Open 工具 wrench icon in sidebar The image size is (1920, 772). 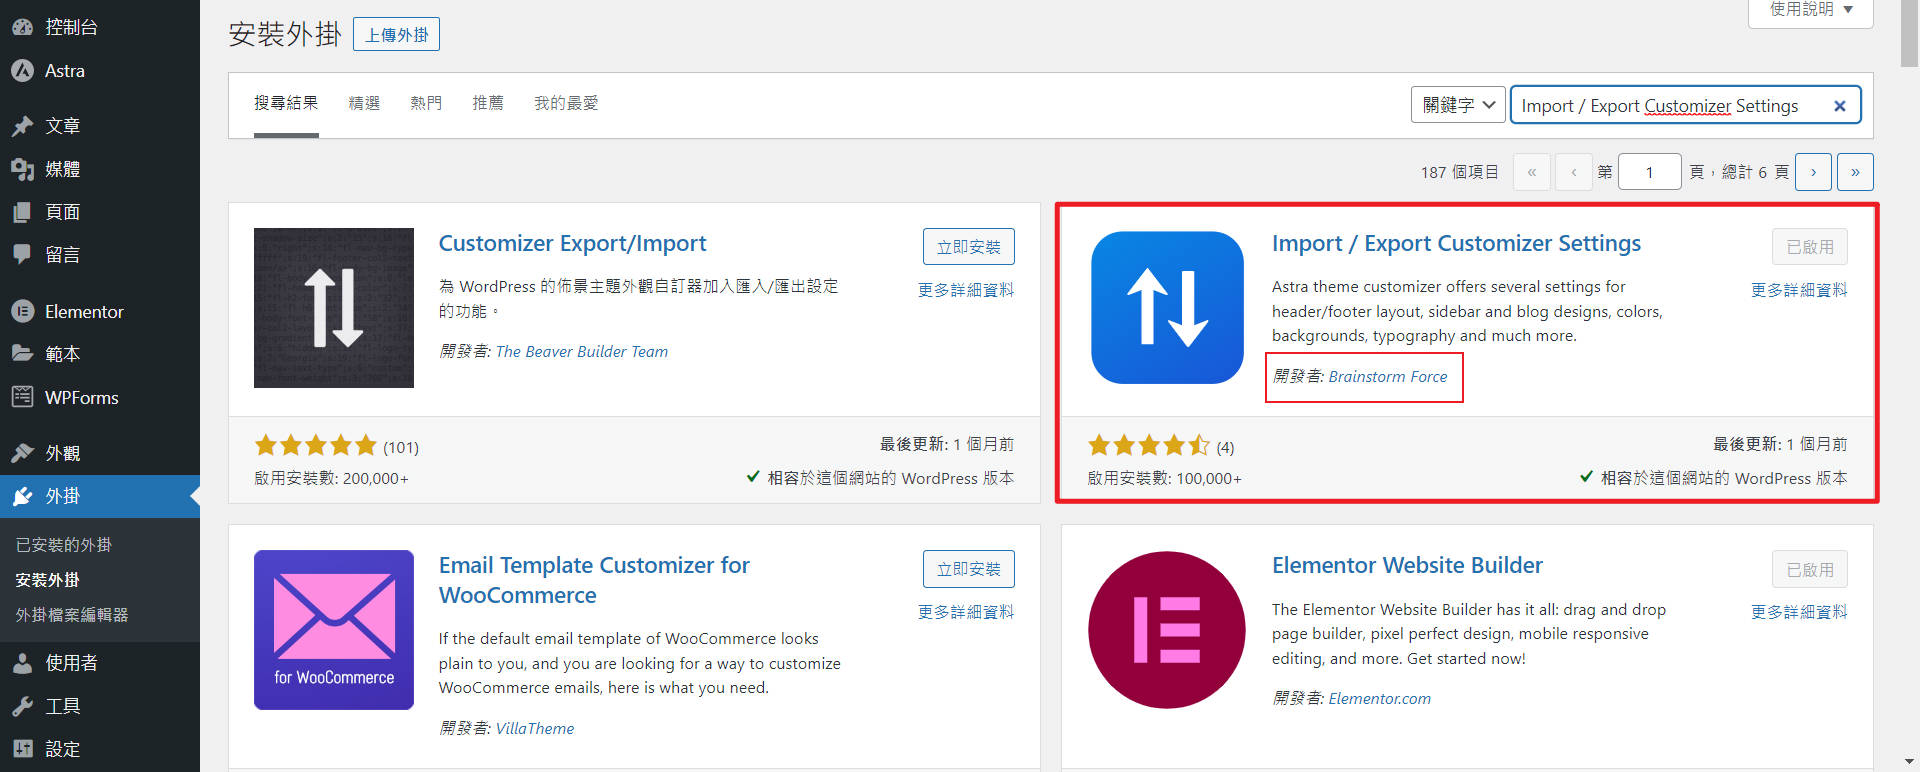22,706
